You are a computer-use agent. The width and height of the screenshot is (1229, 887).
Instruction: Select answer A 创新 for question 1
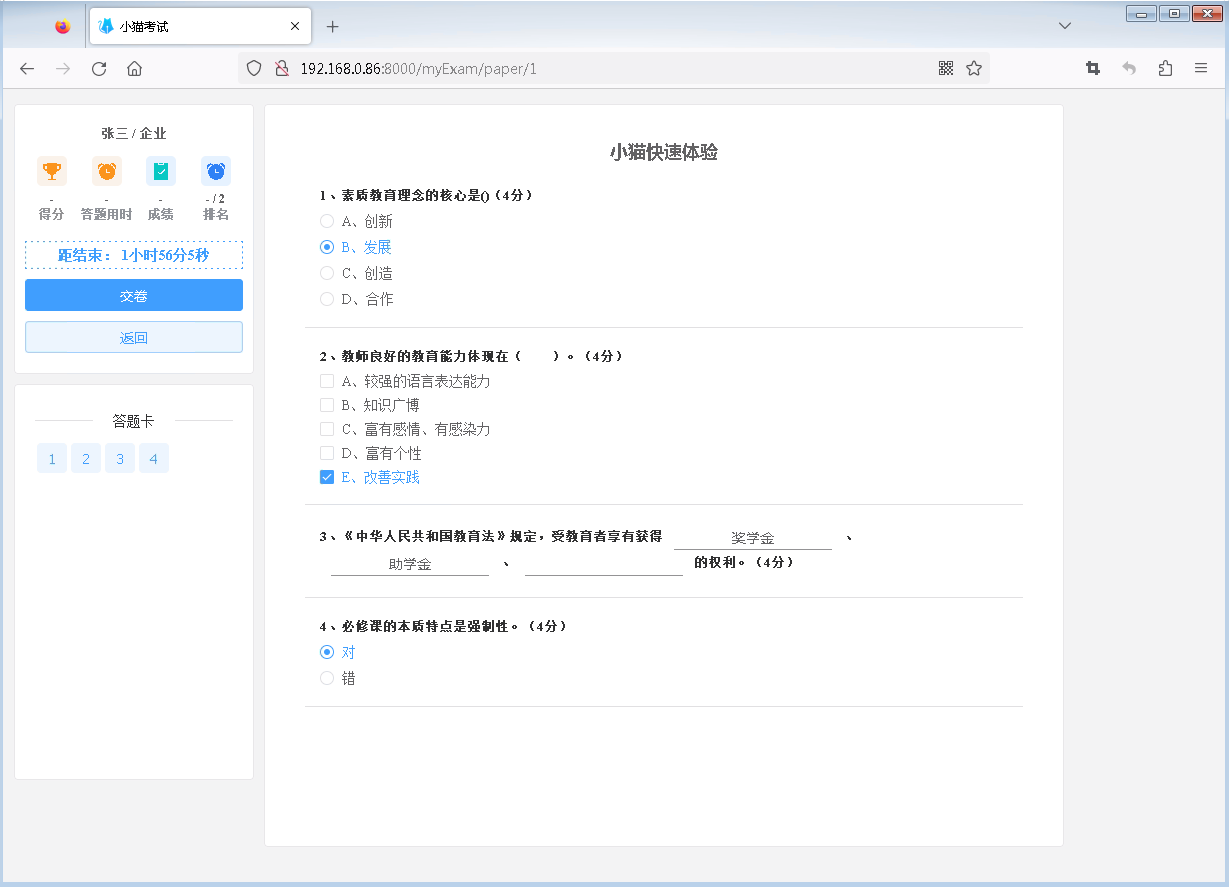(327, 221)
